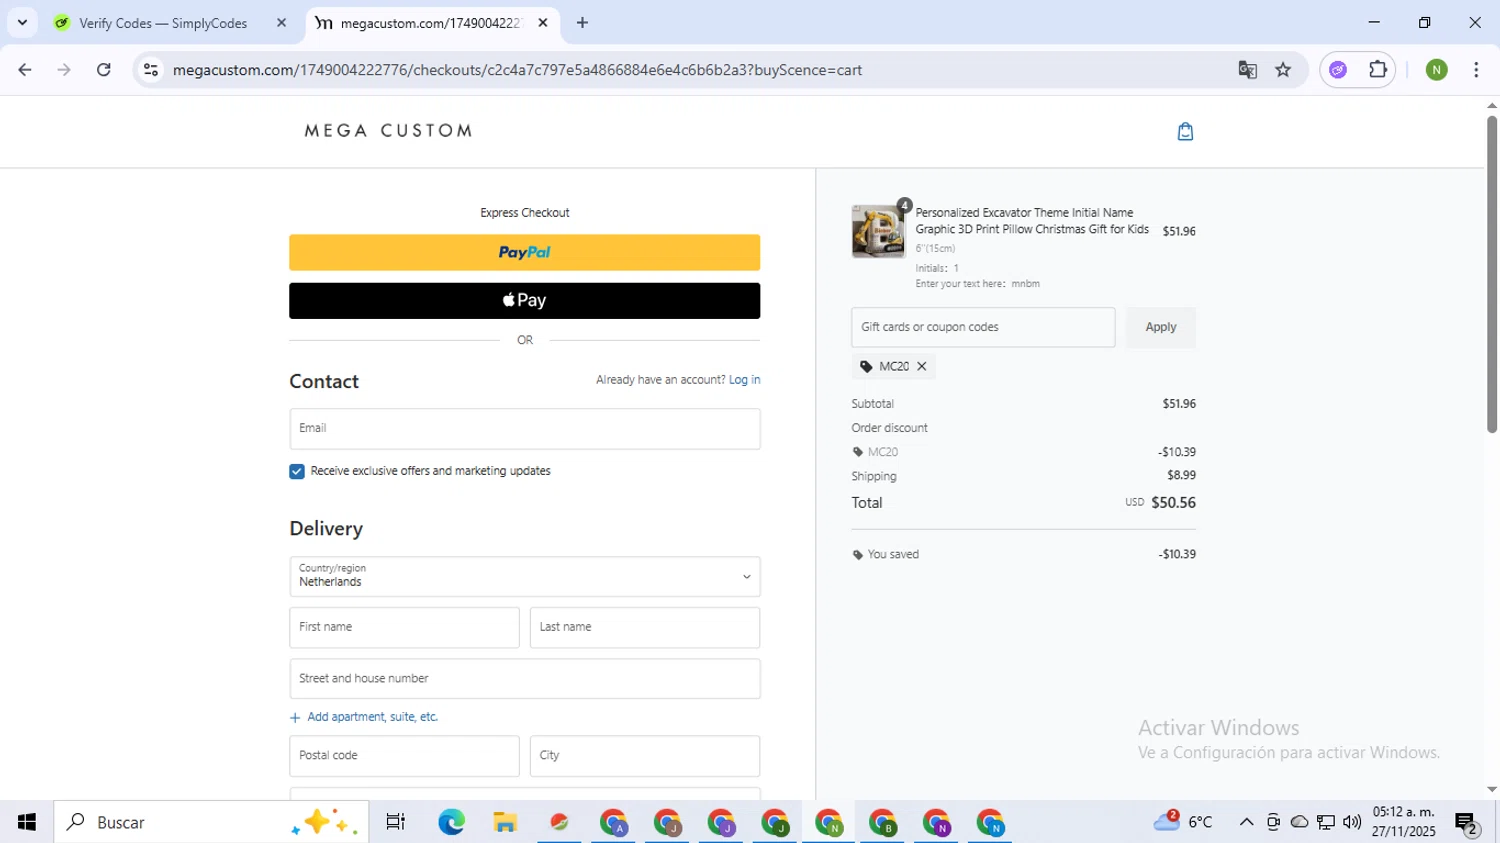Click the City input field
Image resolution: width=1500 pixels, height=843 pixels.
click(645, 756)
